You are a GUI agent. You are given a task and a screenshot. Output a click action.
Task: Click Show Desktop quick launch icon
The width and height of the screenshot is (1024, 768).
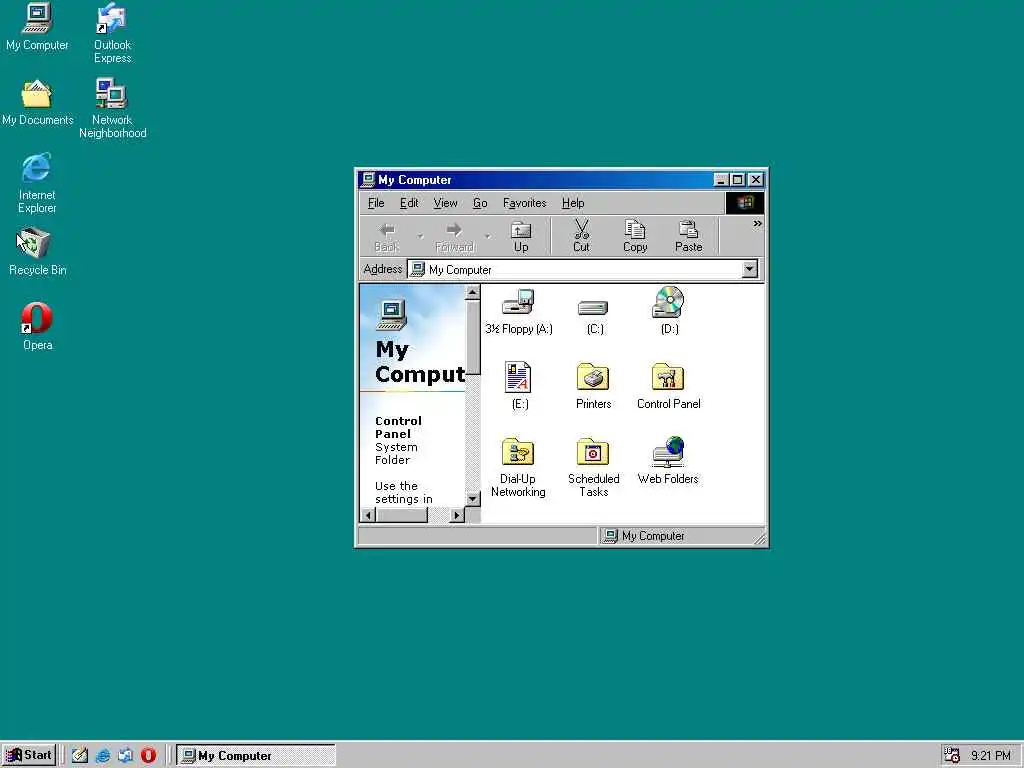tap(80, 755)
